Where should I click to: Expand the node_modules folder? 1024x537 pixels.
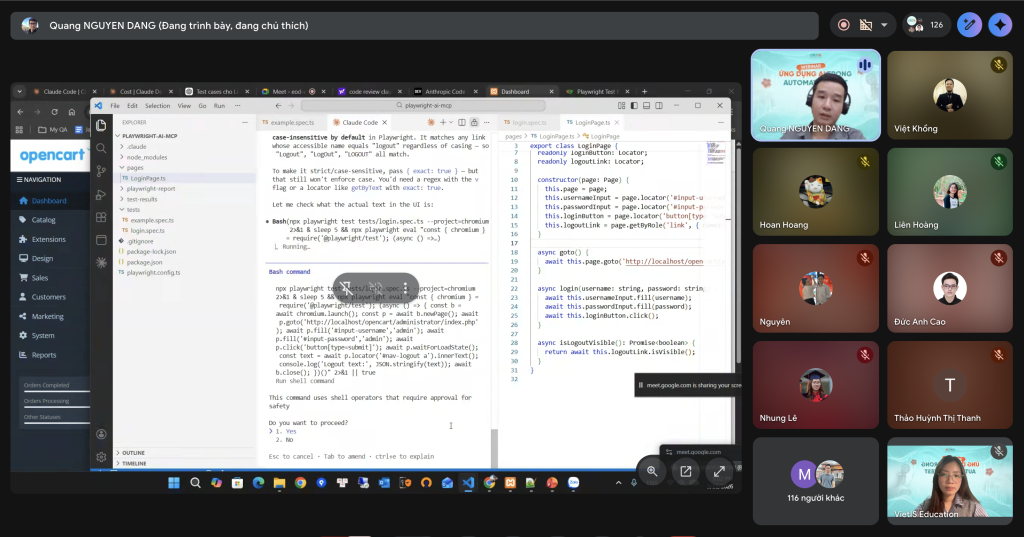[x=146, y=157]
